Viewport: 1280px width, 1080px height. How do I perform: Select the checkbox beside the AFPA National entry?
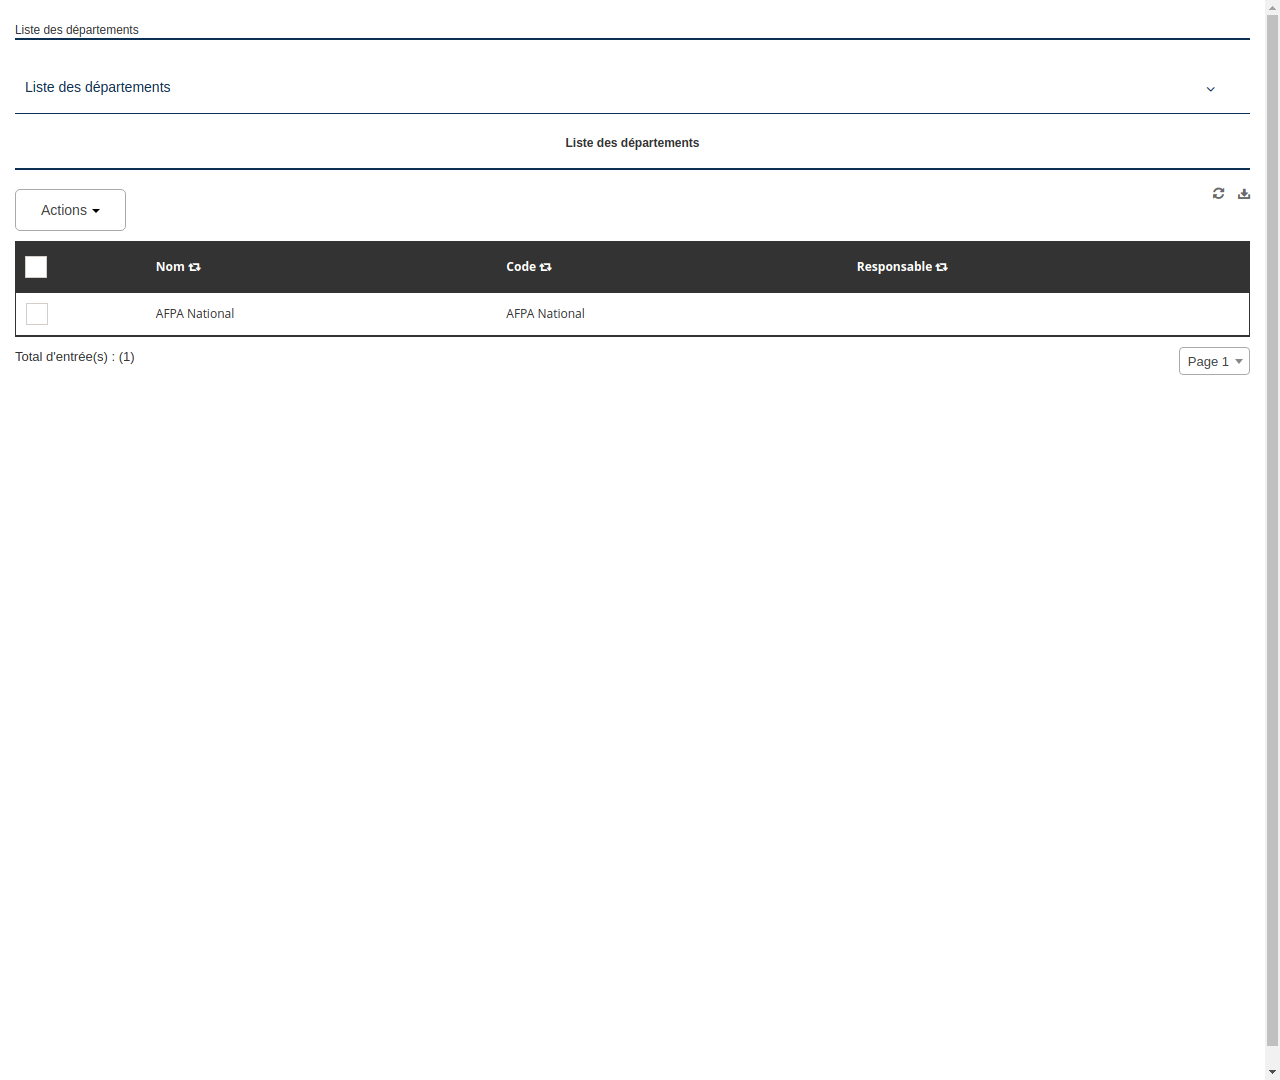[x=36, y=314]
